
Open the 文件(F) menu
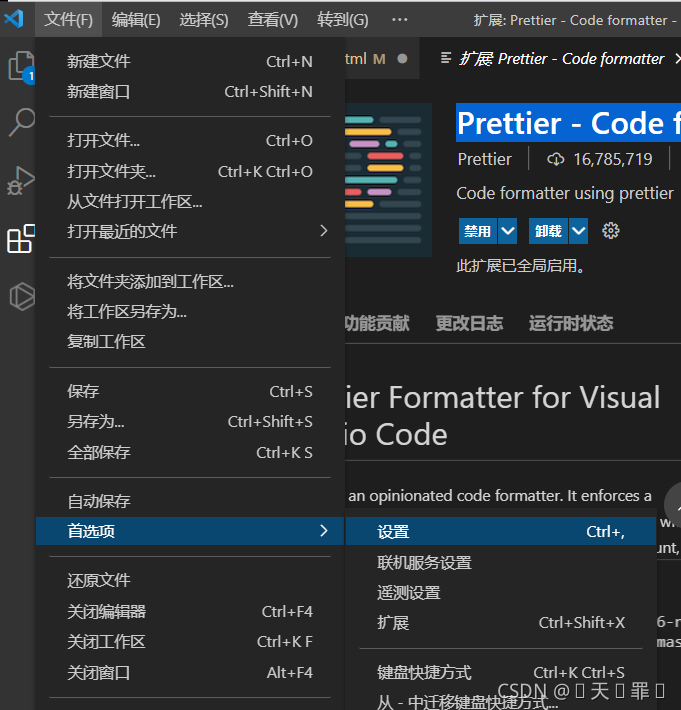point(68,20)
